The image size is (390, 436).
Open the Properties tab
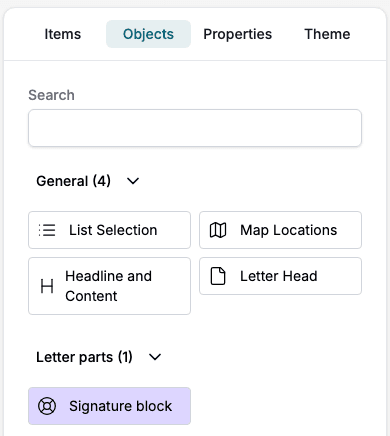(x=238, y=34)
